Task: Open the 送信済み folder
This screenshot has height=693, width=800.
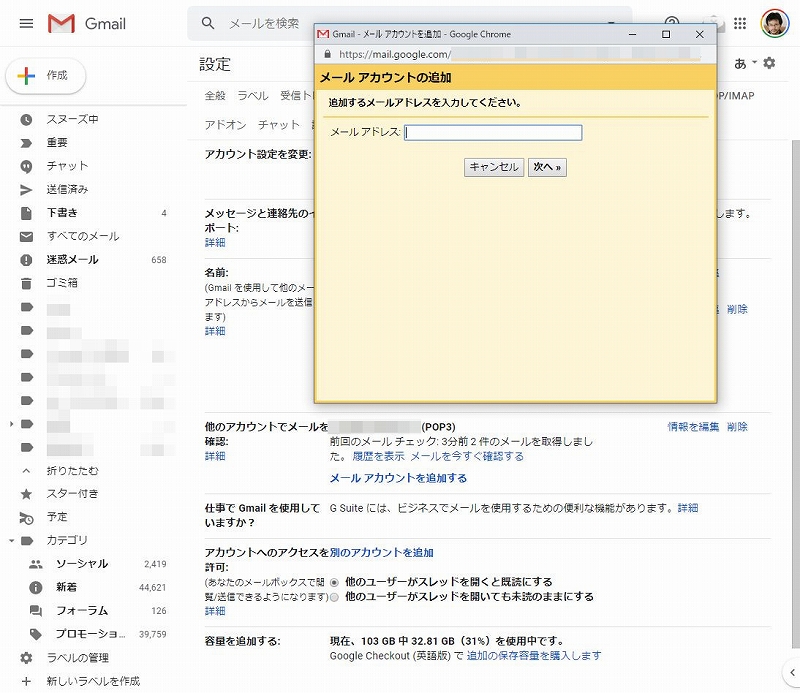Action: [67, 189]
